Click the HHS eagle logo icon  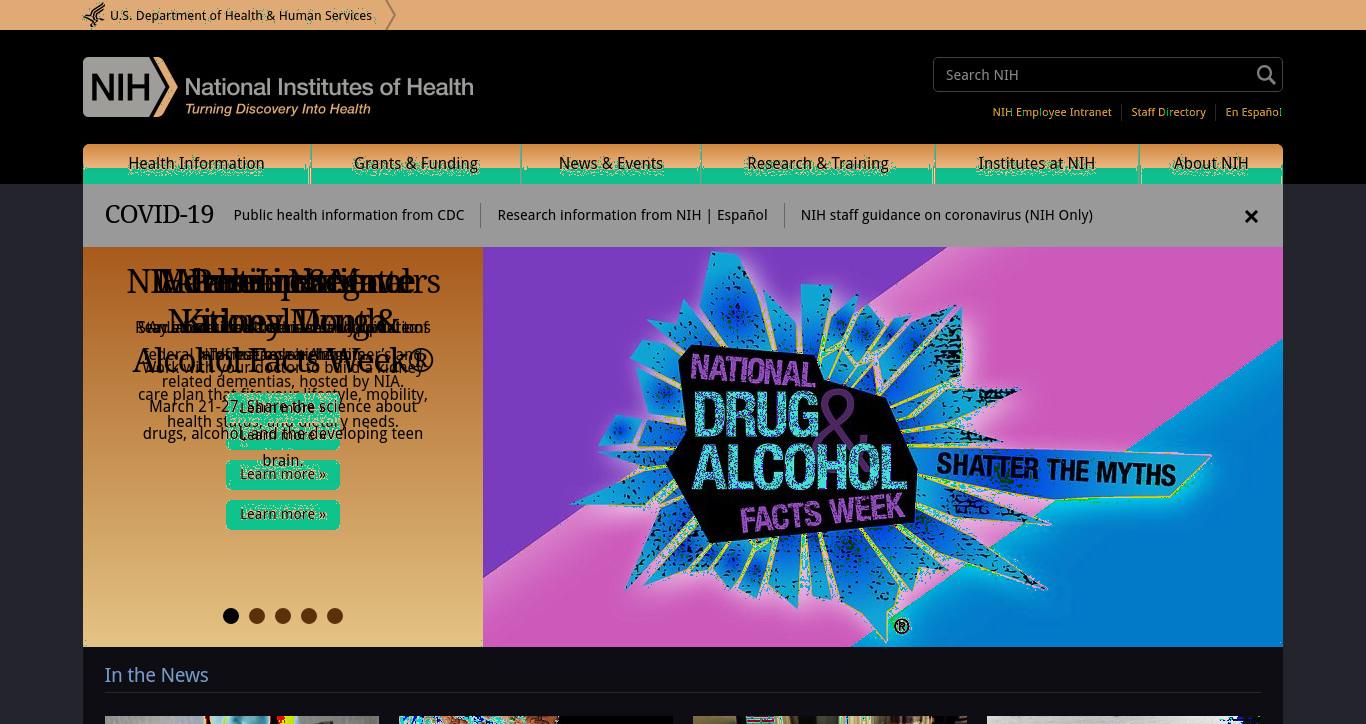(94, 15)
